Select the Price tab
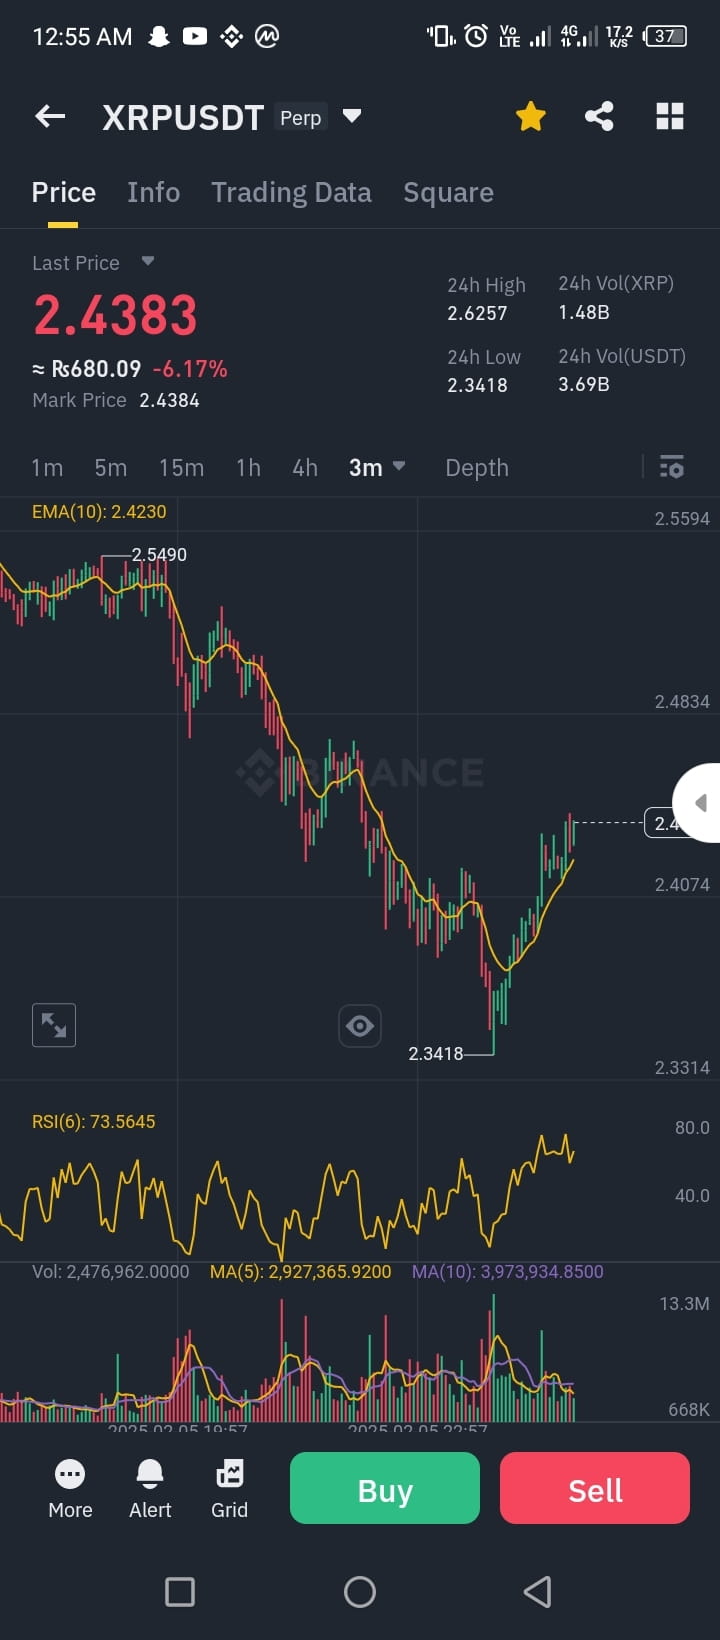Image resolution: width=720 pixels, height=1640 pixels. [x=64, y=192]
